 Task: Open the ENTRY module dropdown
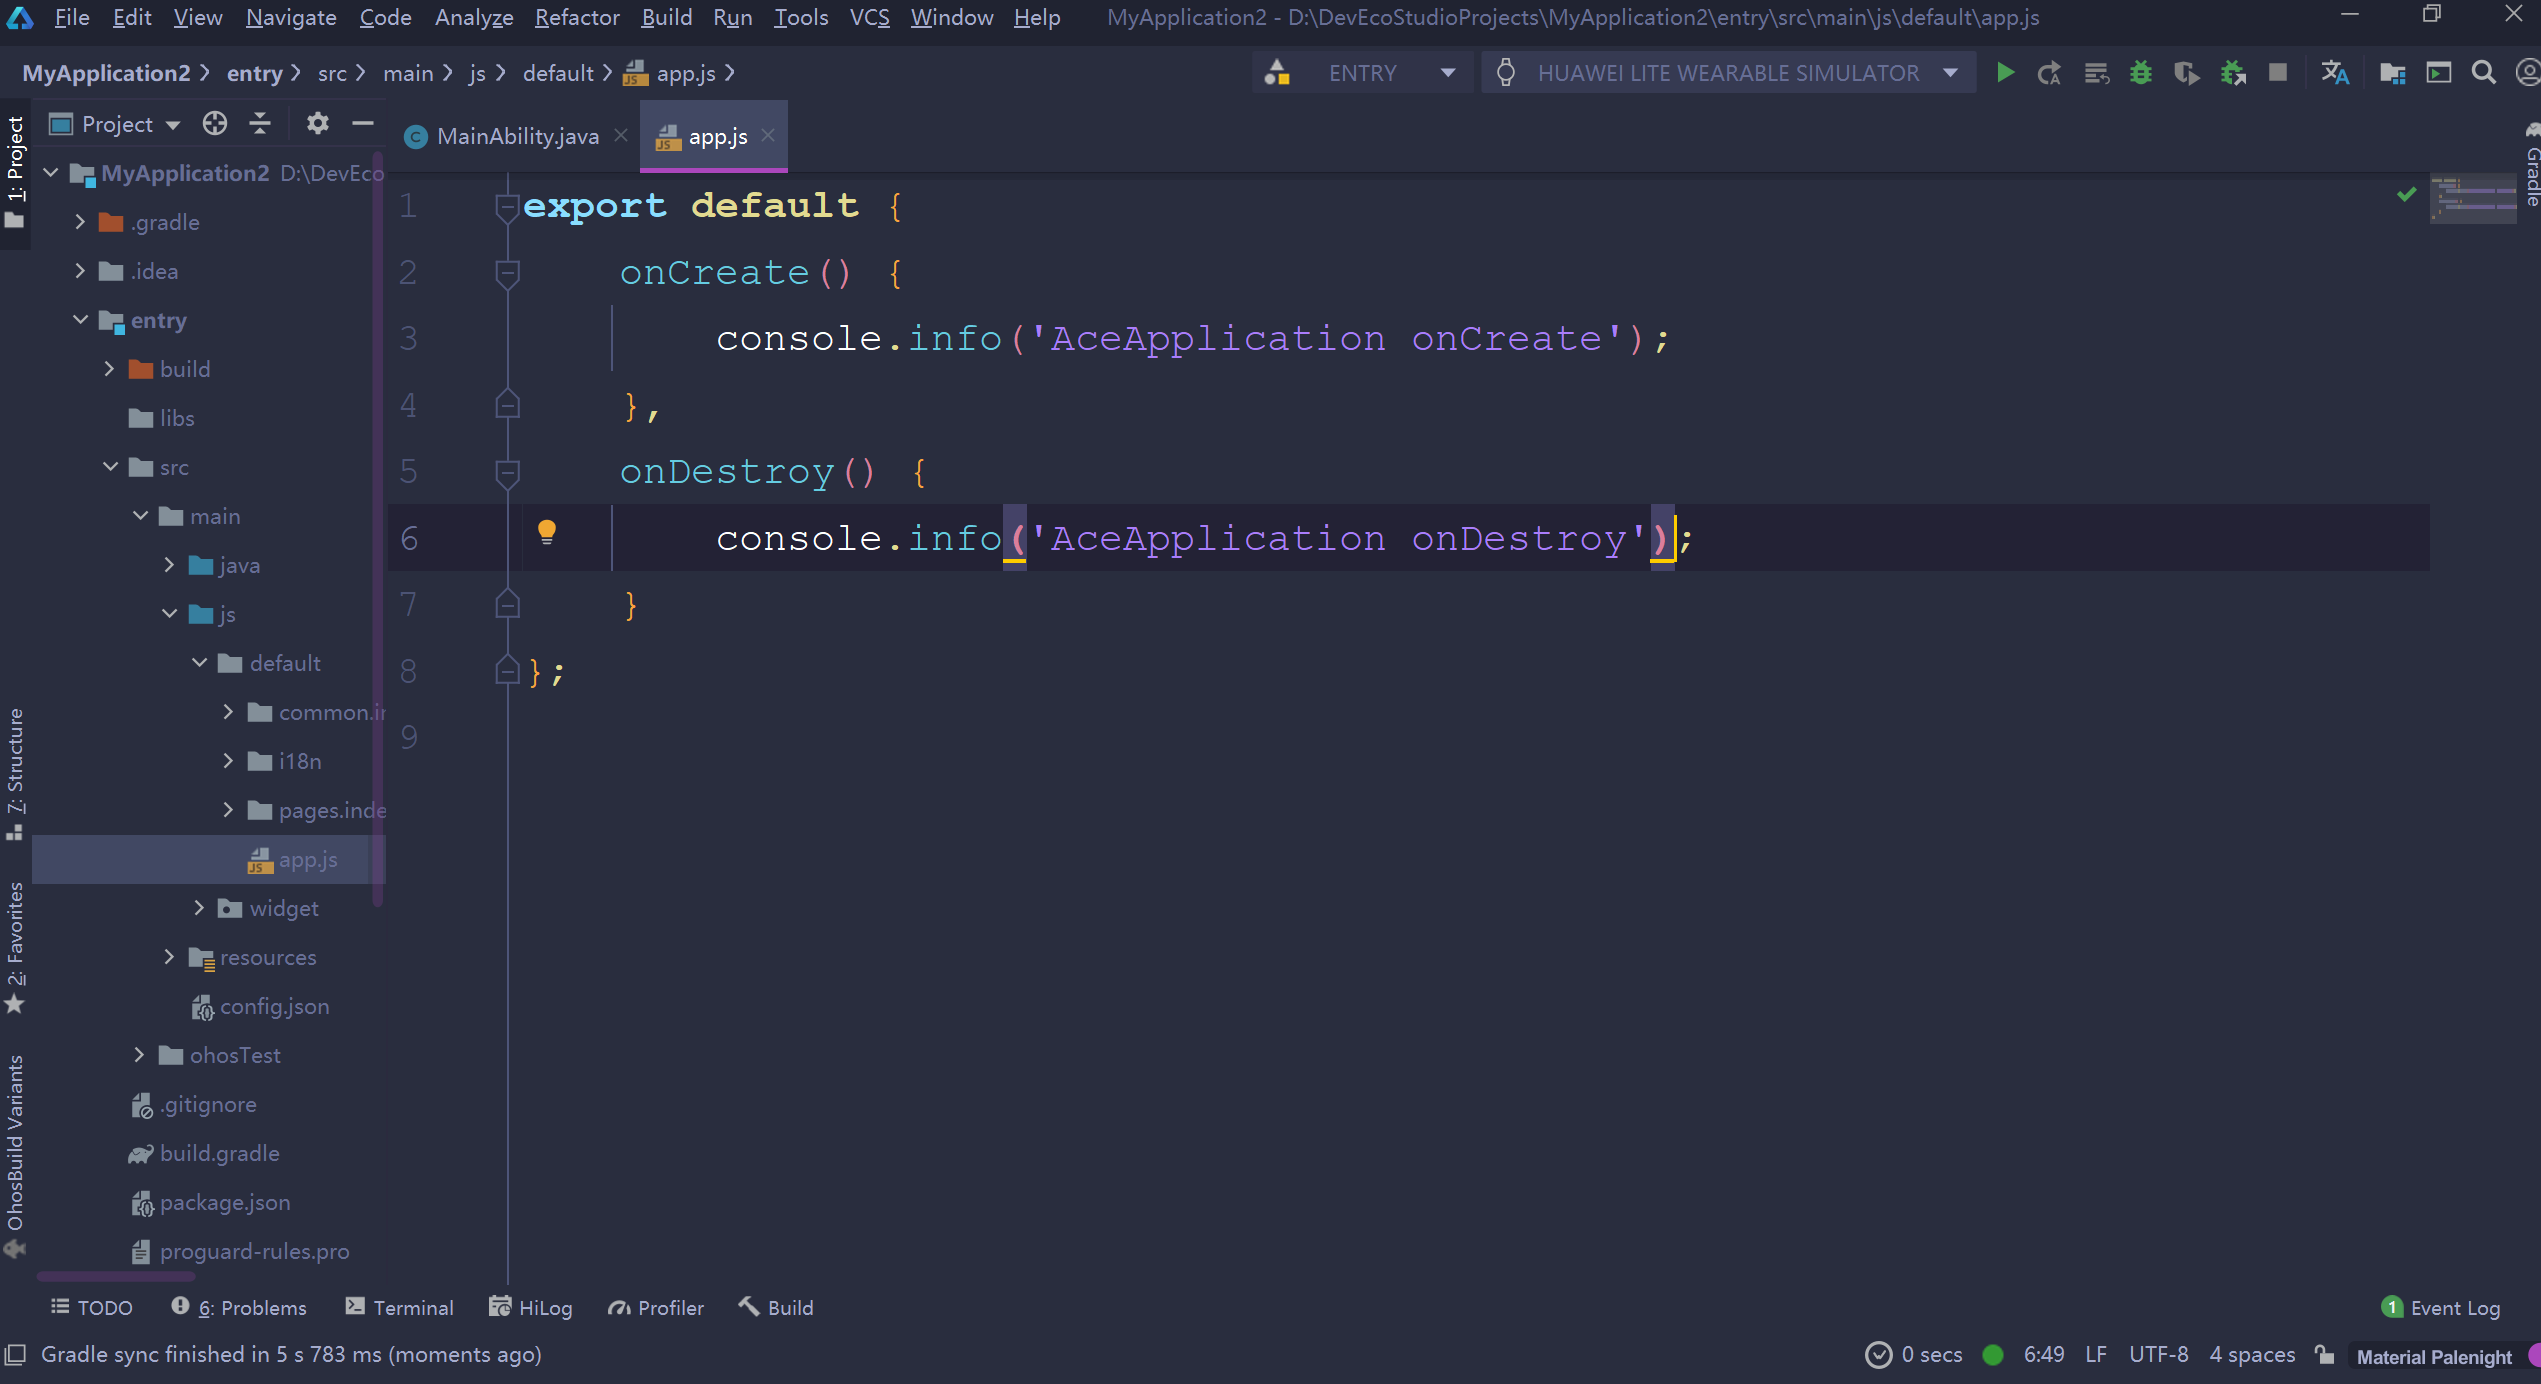pyautogui.click(x=1447, y=73)
